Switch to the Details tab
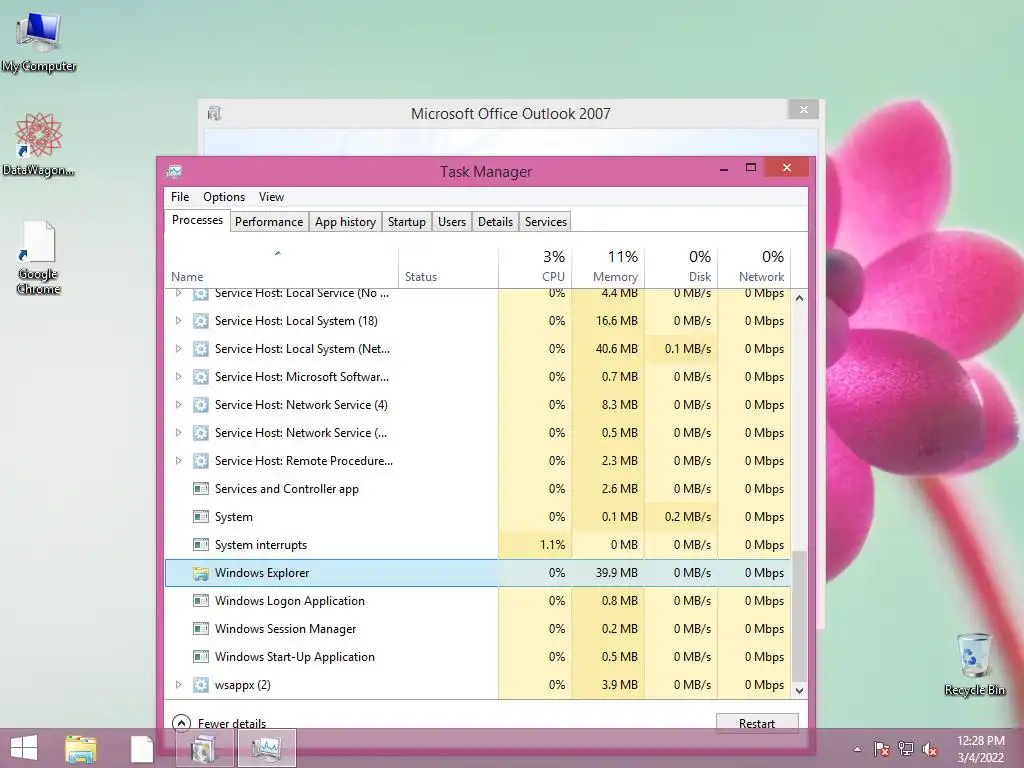This screenshot has height=768, width=1024. click(495, 221)
